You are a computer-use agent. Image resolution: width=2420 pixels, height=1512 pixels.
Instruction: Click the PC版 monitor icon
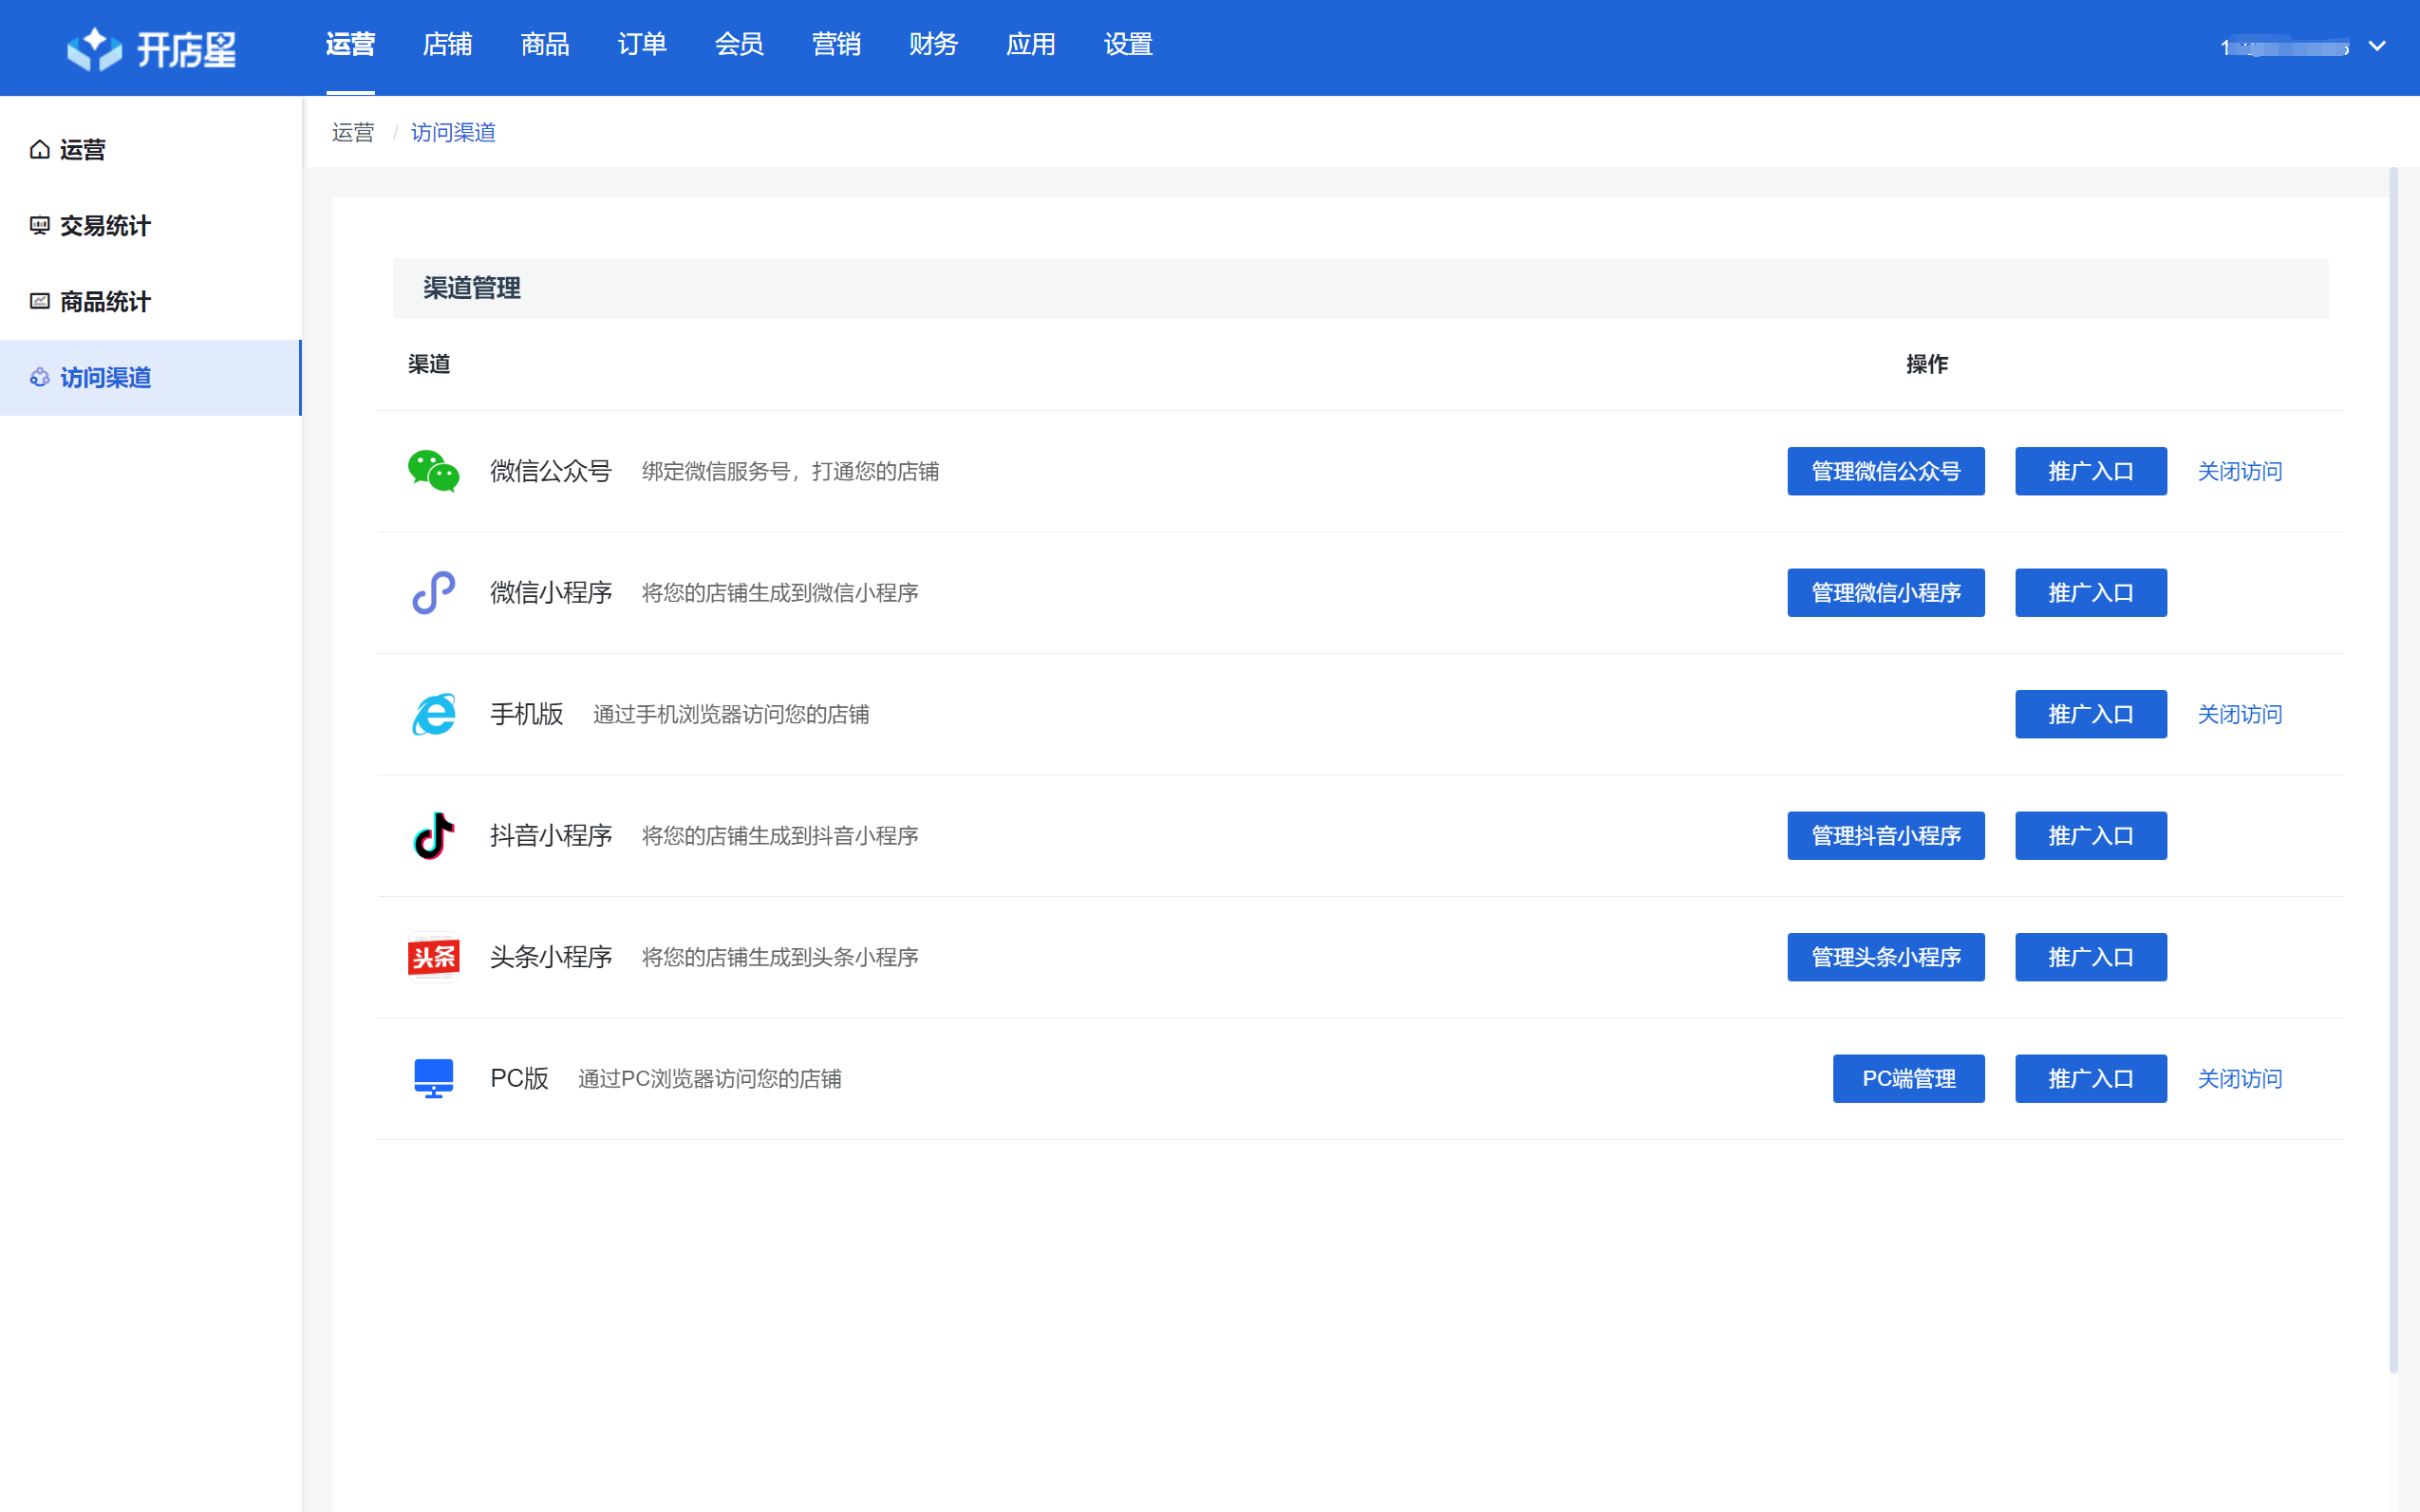433,1079
